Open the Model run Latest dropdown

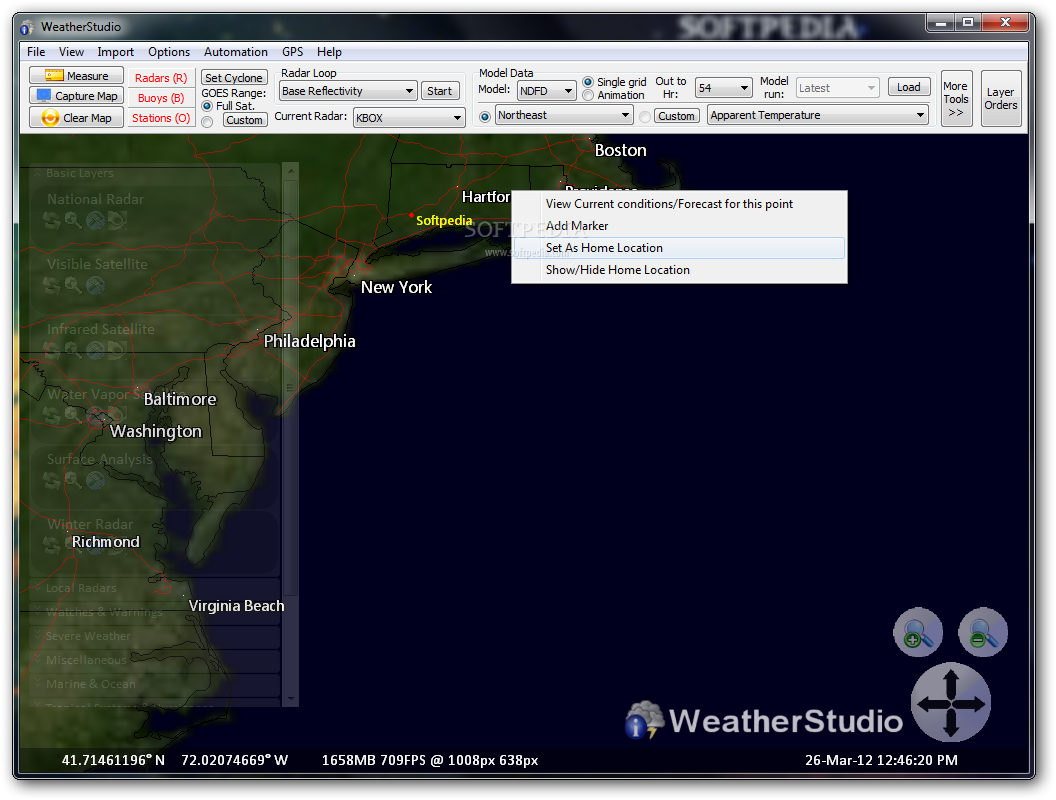point(837,88)
